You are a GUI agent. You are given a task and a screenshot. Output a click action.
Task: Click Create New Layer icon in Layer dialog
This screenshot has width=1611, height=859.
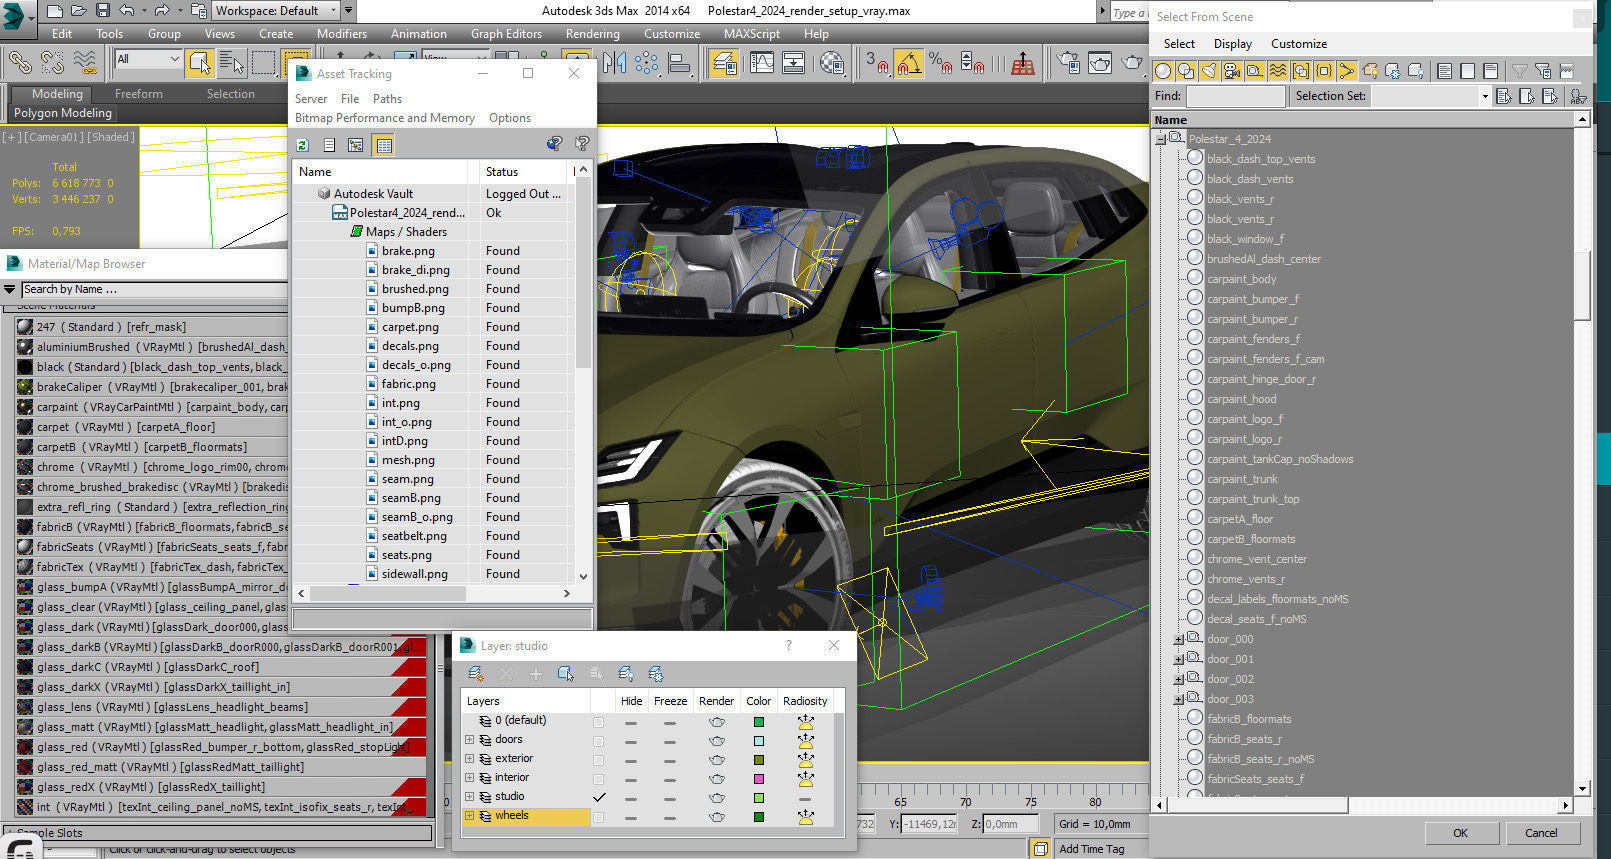pyautogui.click(x=476, y=674)
